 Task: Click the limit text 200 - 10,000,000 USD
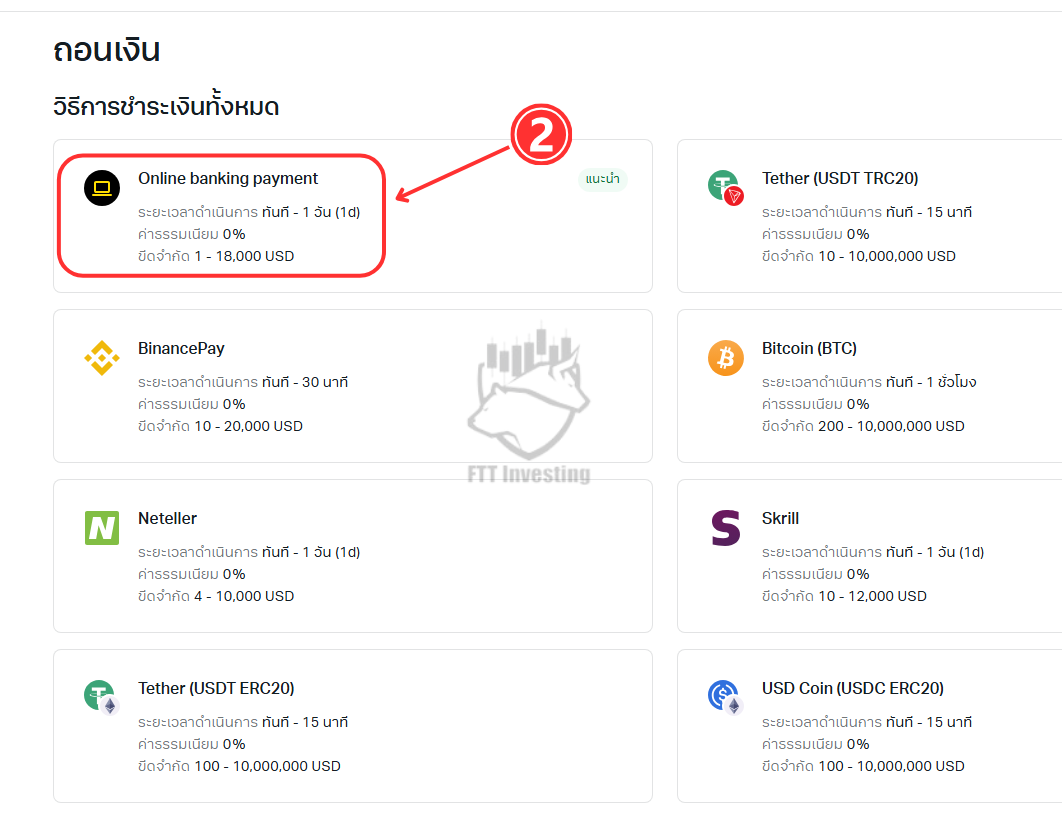(891, 426)
